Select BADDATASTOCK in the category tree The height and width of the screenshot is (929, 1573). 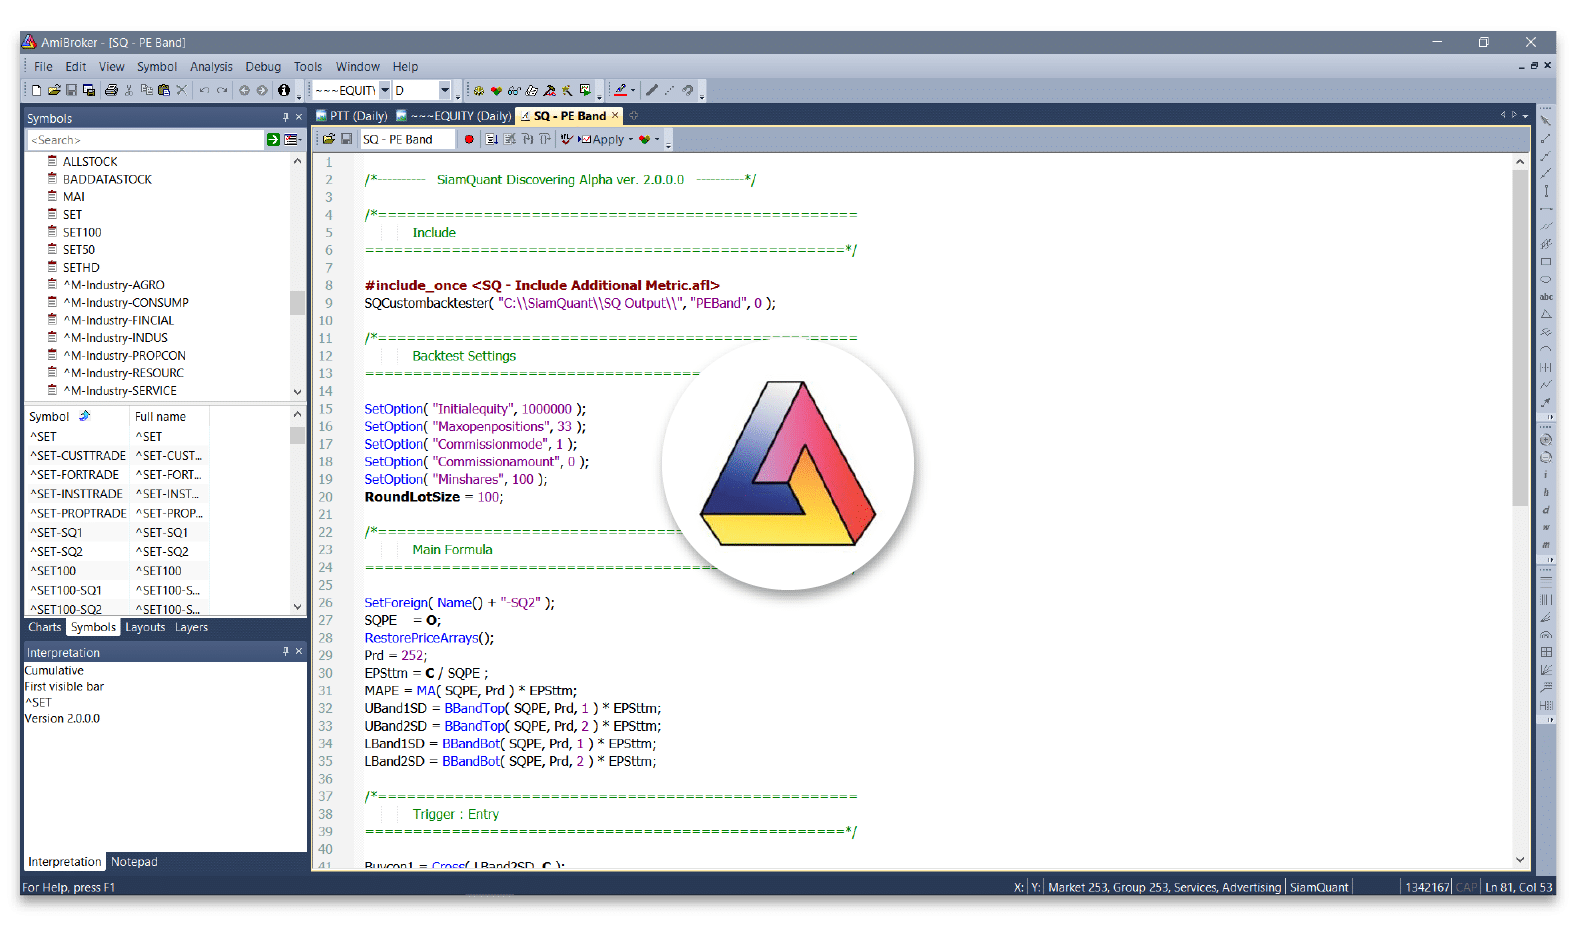click(107, 179)
